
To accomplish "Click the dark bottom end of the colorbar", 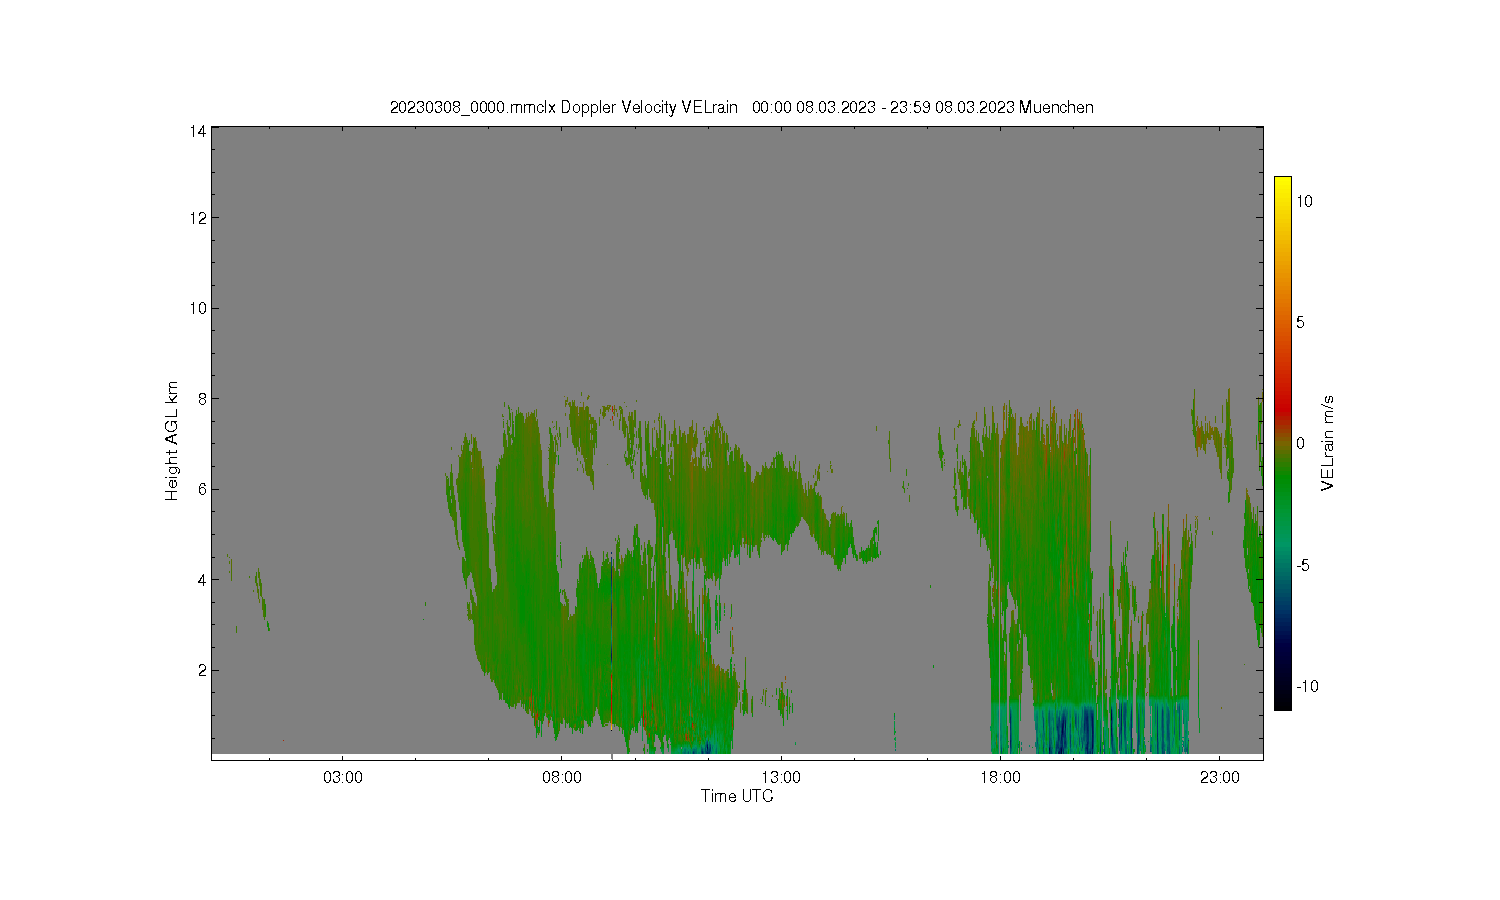I will point(1282,698).
